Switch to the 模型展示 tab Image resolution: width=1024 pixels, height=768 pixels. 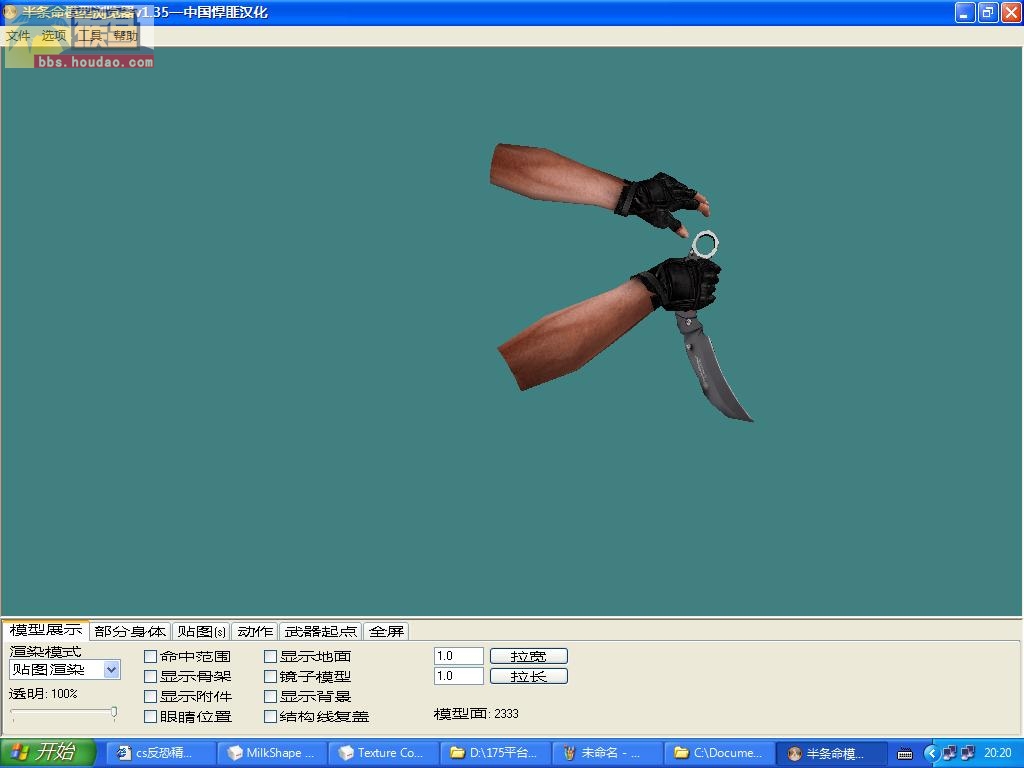tap(46, 630)
